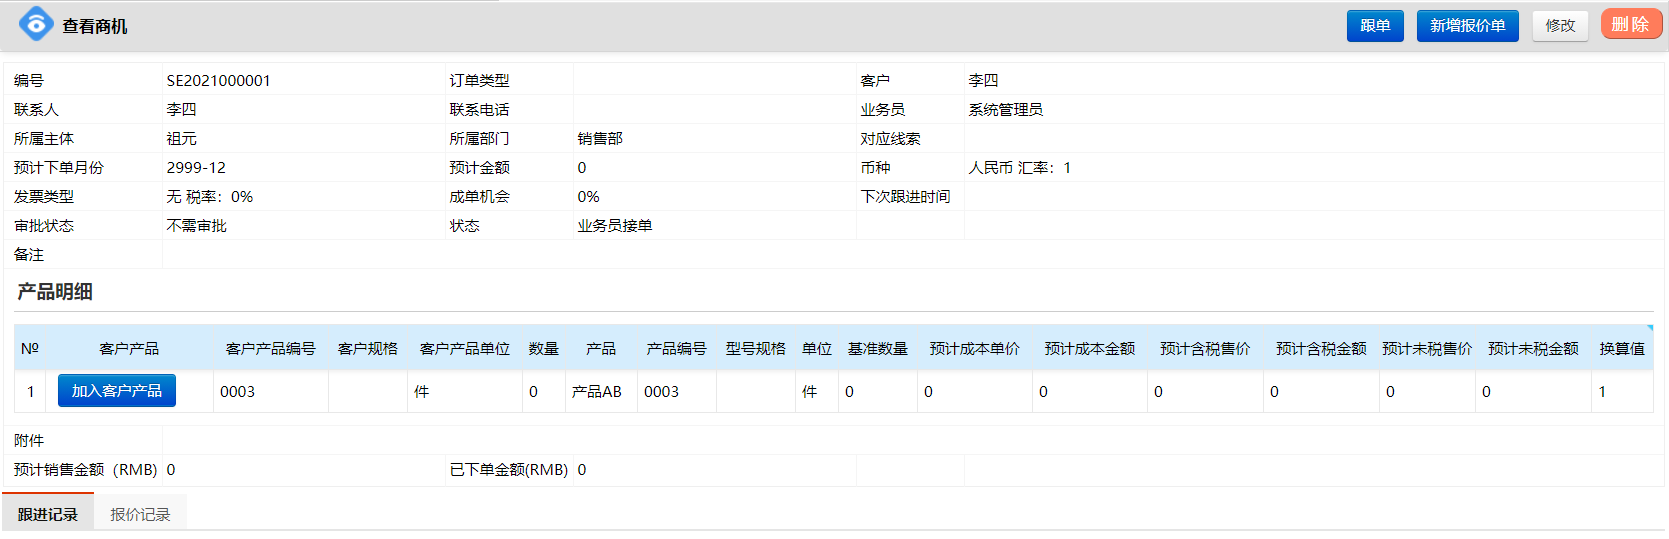The height and width of the screenshot is (539, 1669).
Task: Click the small blue corner triangle of product table
Action: click(x=1650, y=328)
